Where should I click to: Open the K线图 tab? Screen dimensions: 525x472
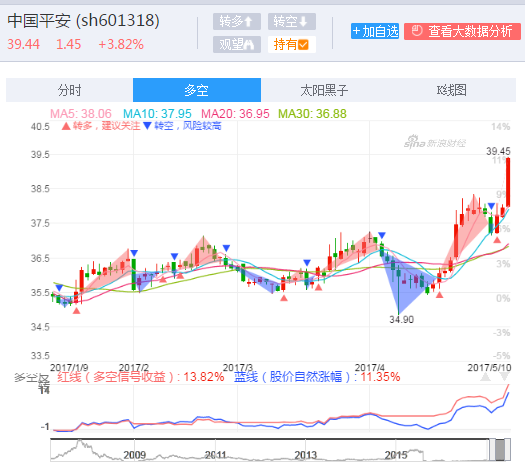click(x=451, y=90)
